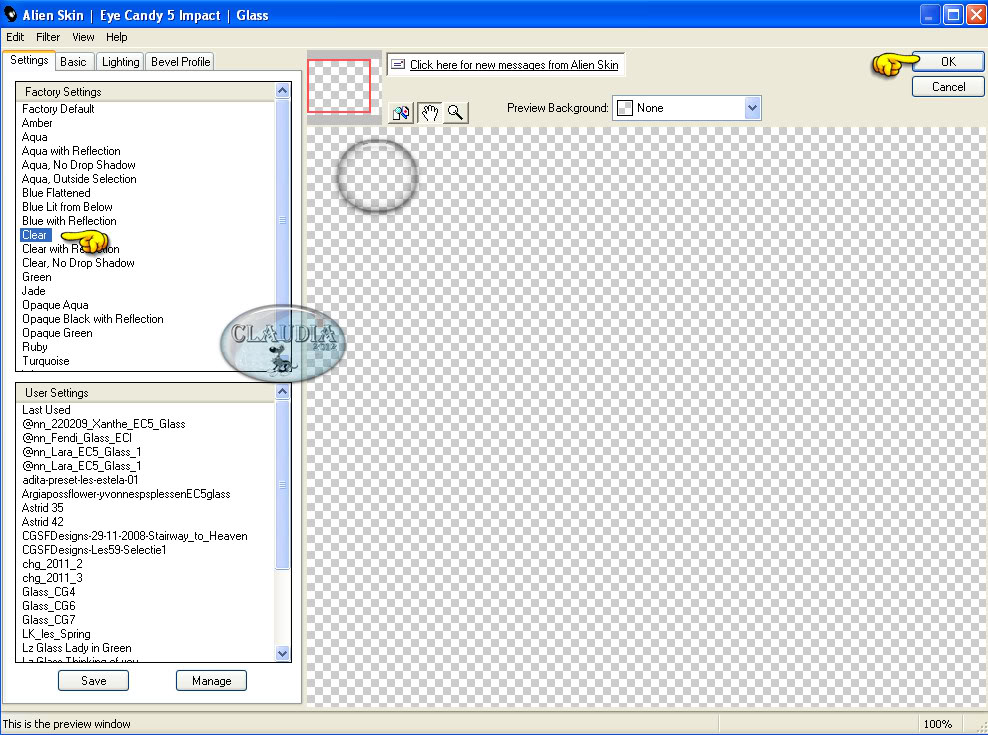Screen dimensions: 988x735
Task: Select the Jade preset
Action: (33, 291)
